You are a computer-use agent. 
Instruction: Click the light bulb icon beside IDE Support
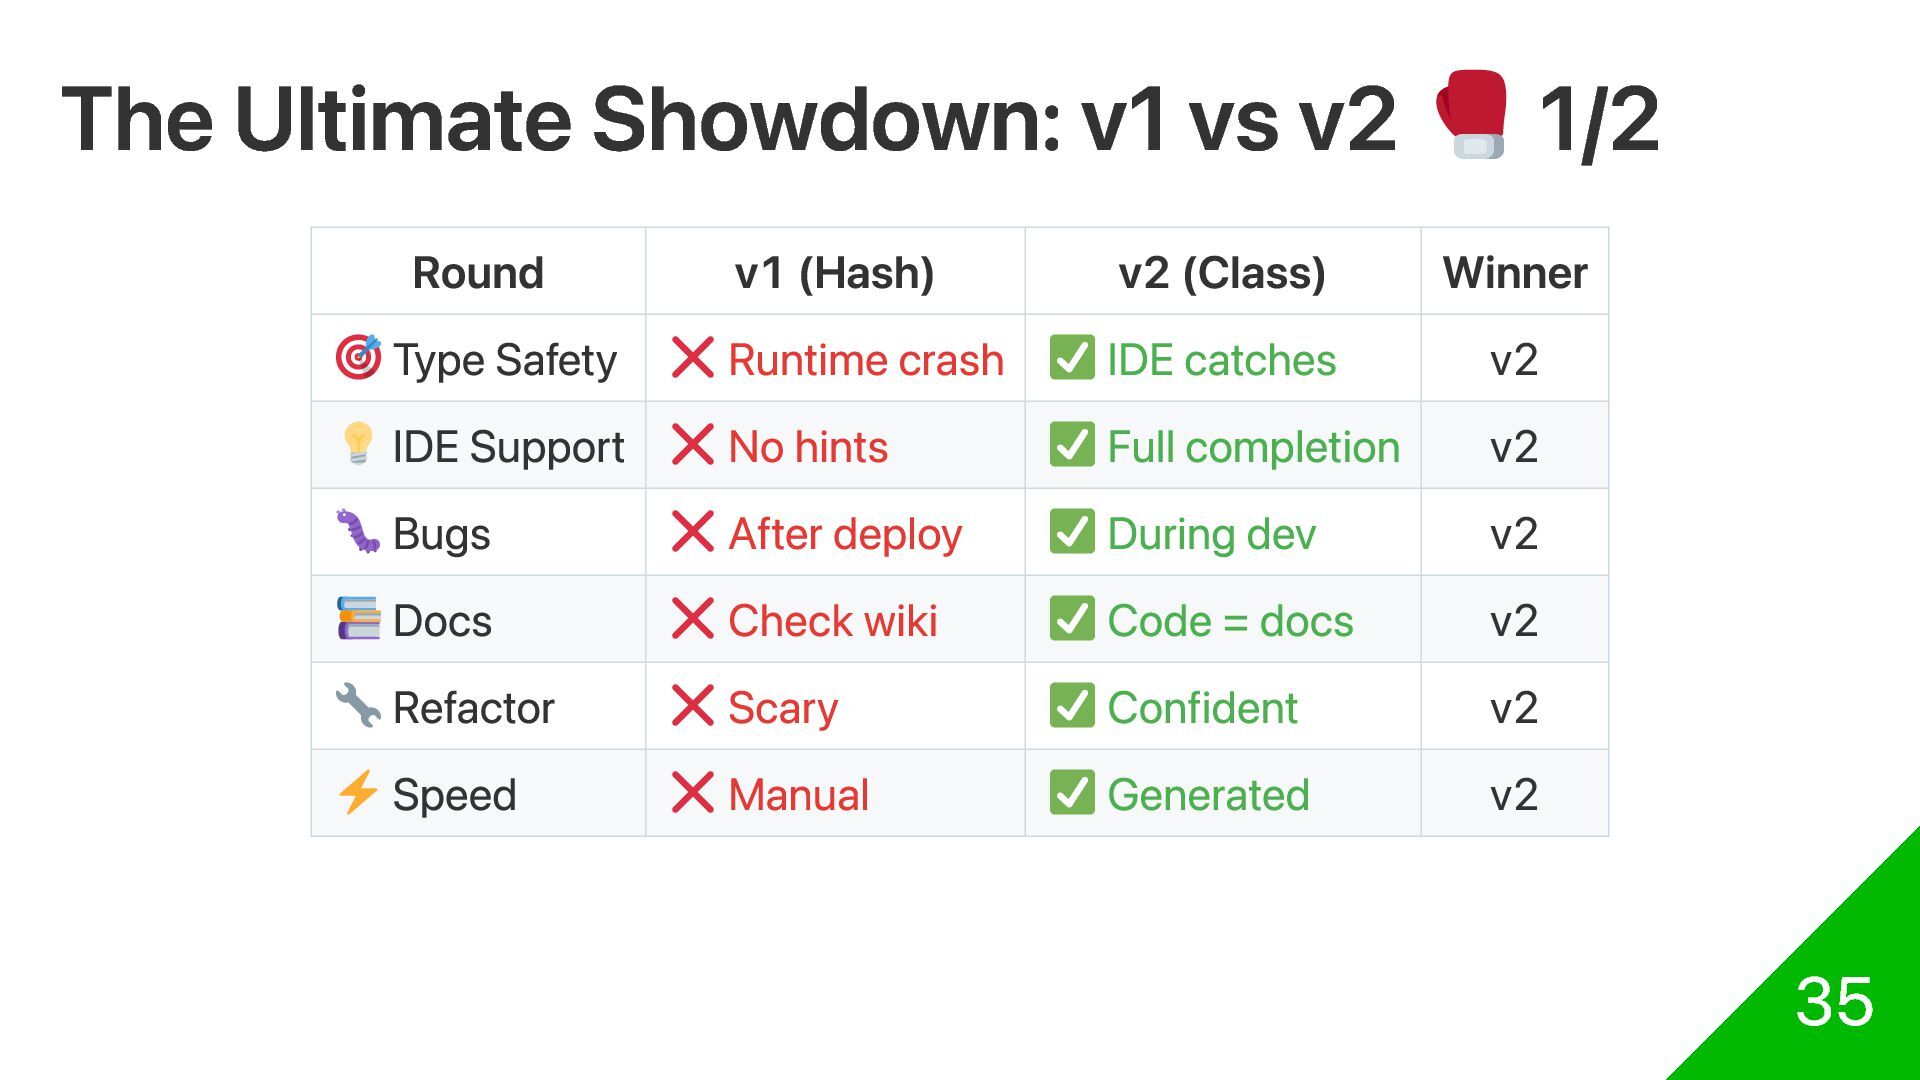[358, 444]
